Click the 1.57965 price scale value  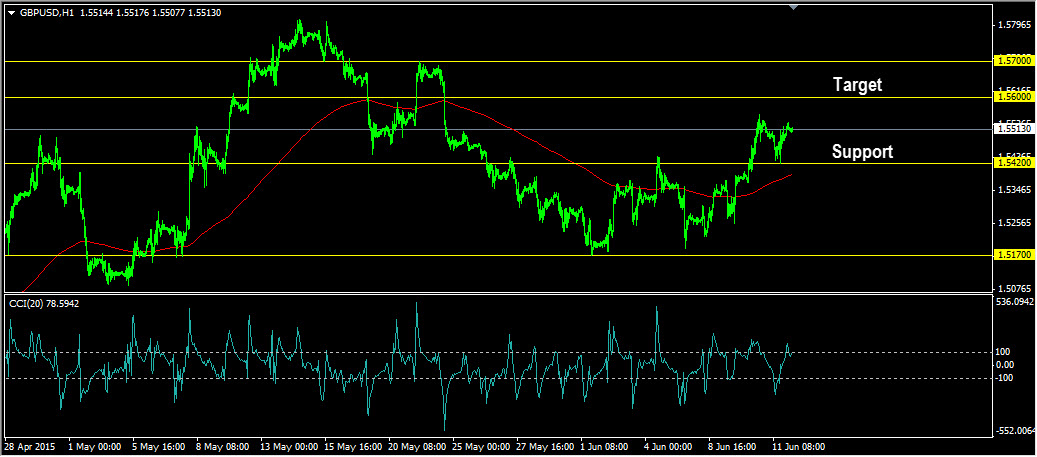pyautogui.click(x=1016, y=26)
